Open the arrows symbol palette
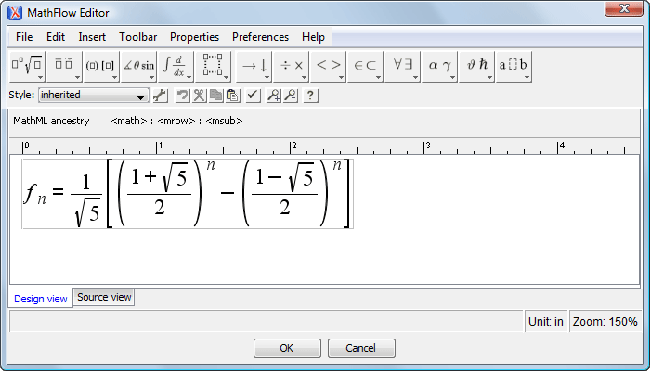Image resolution: width=650 pixels, height=371 pixels. tap(254, 67)
